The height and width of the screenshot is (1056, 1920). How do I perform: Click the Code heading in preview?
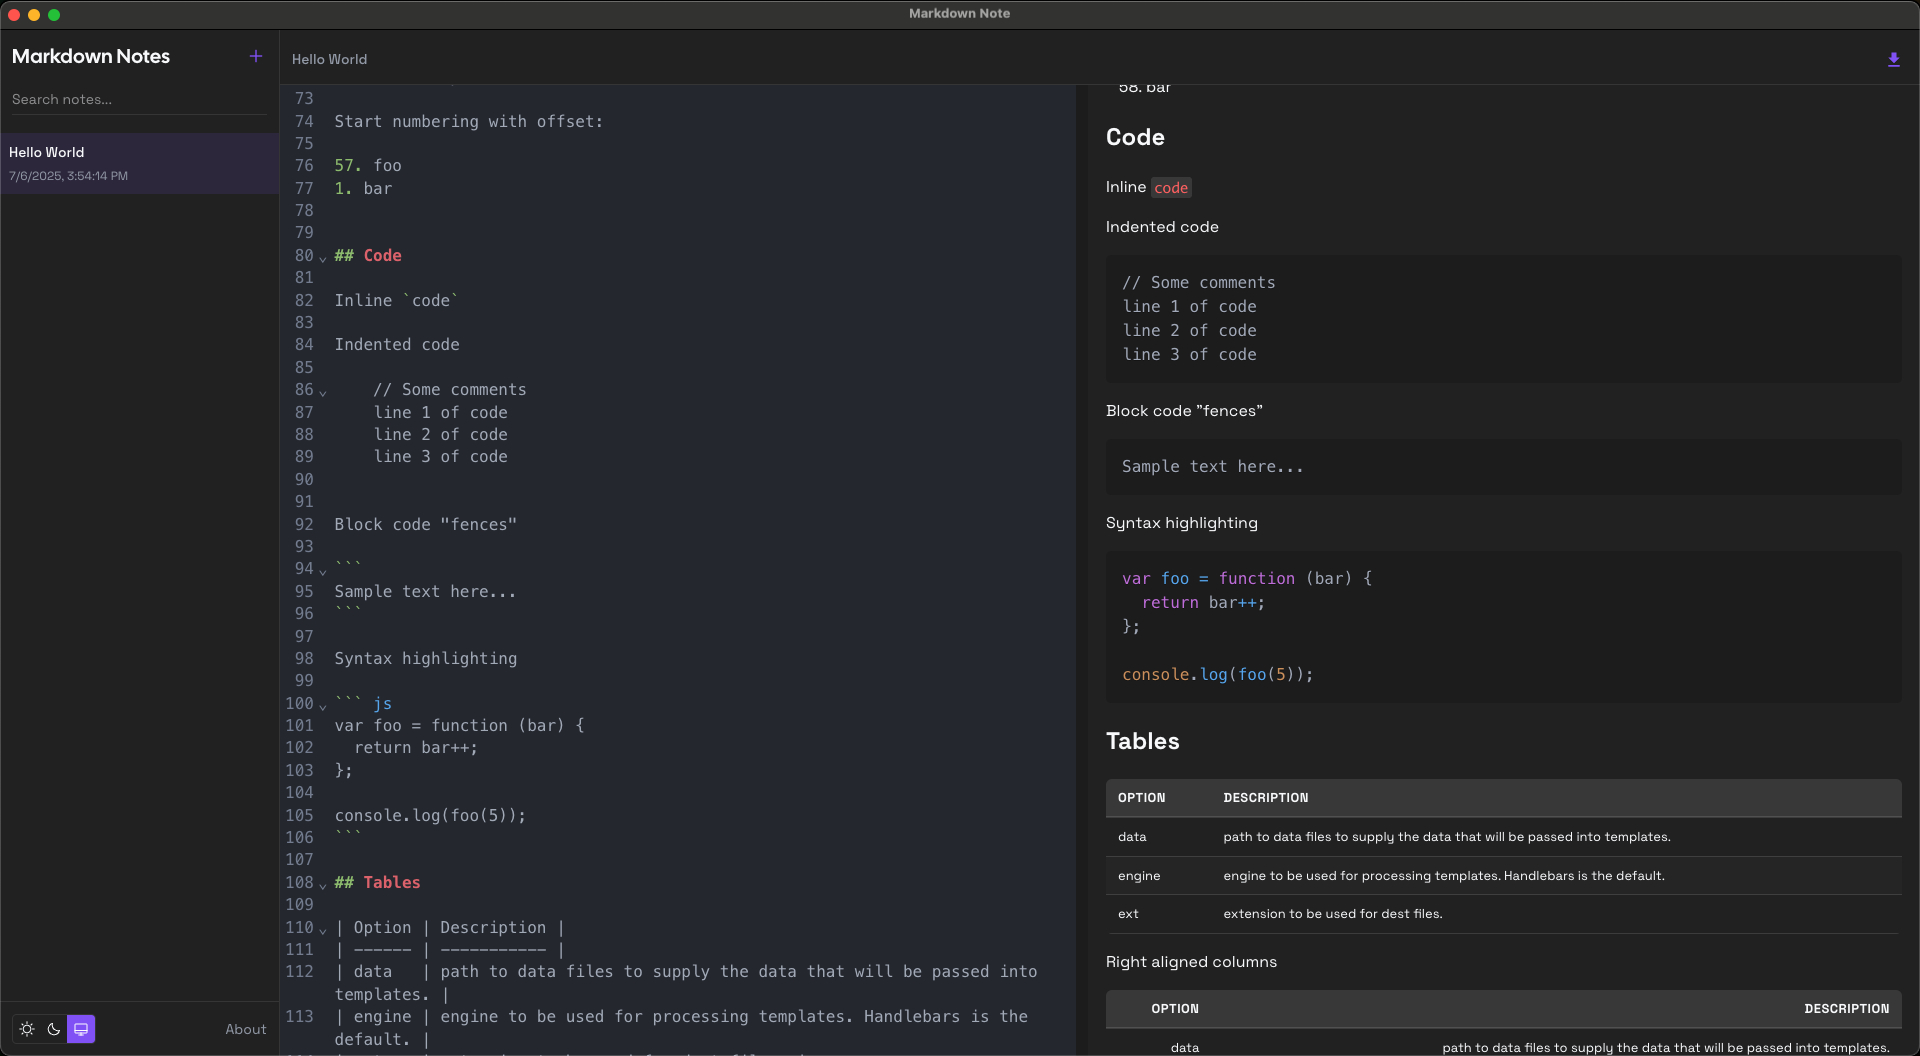(1135, 137)
